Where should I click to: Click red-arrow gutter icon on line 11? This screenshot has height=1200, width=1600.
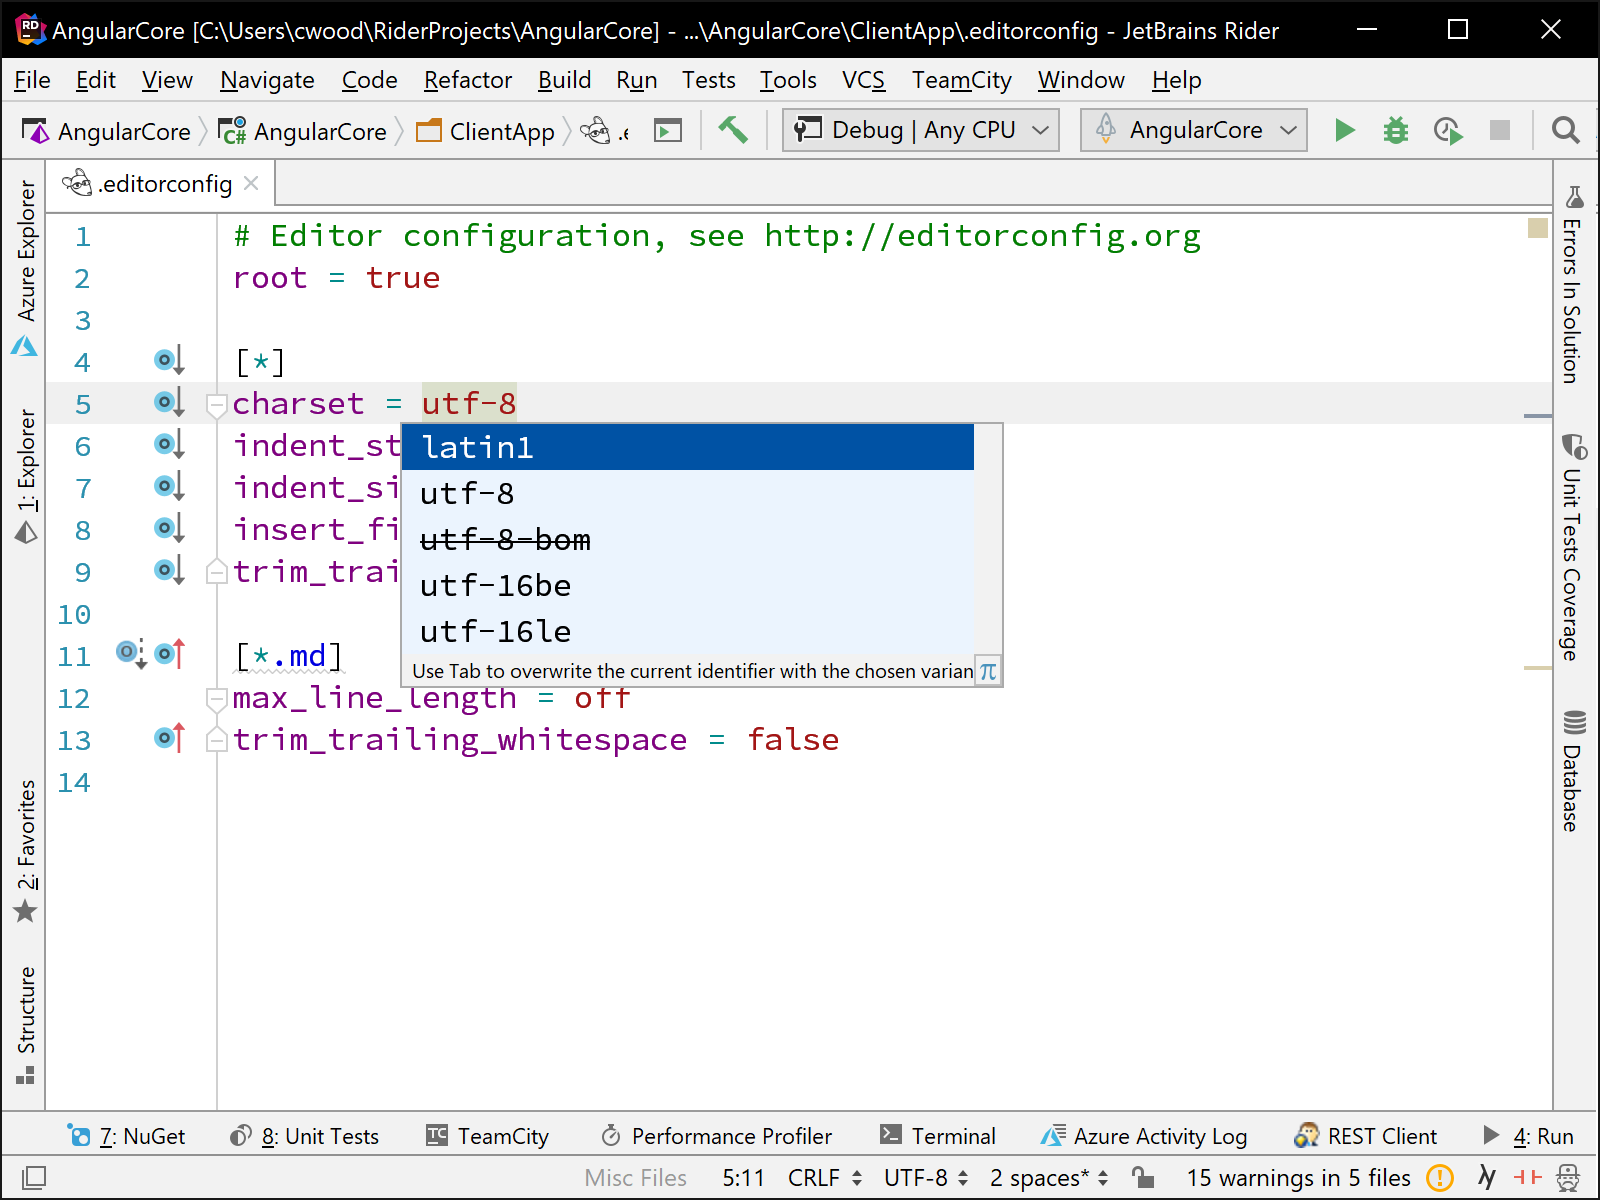170,654
